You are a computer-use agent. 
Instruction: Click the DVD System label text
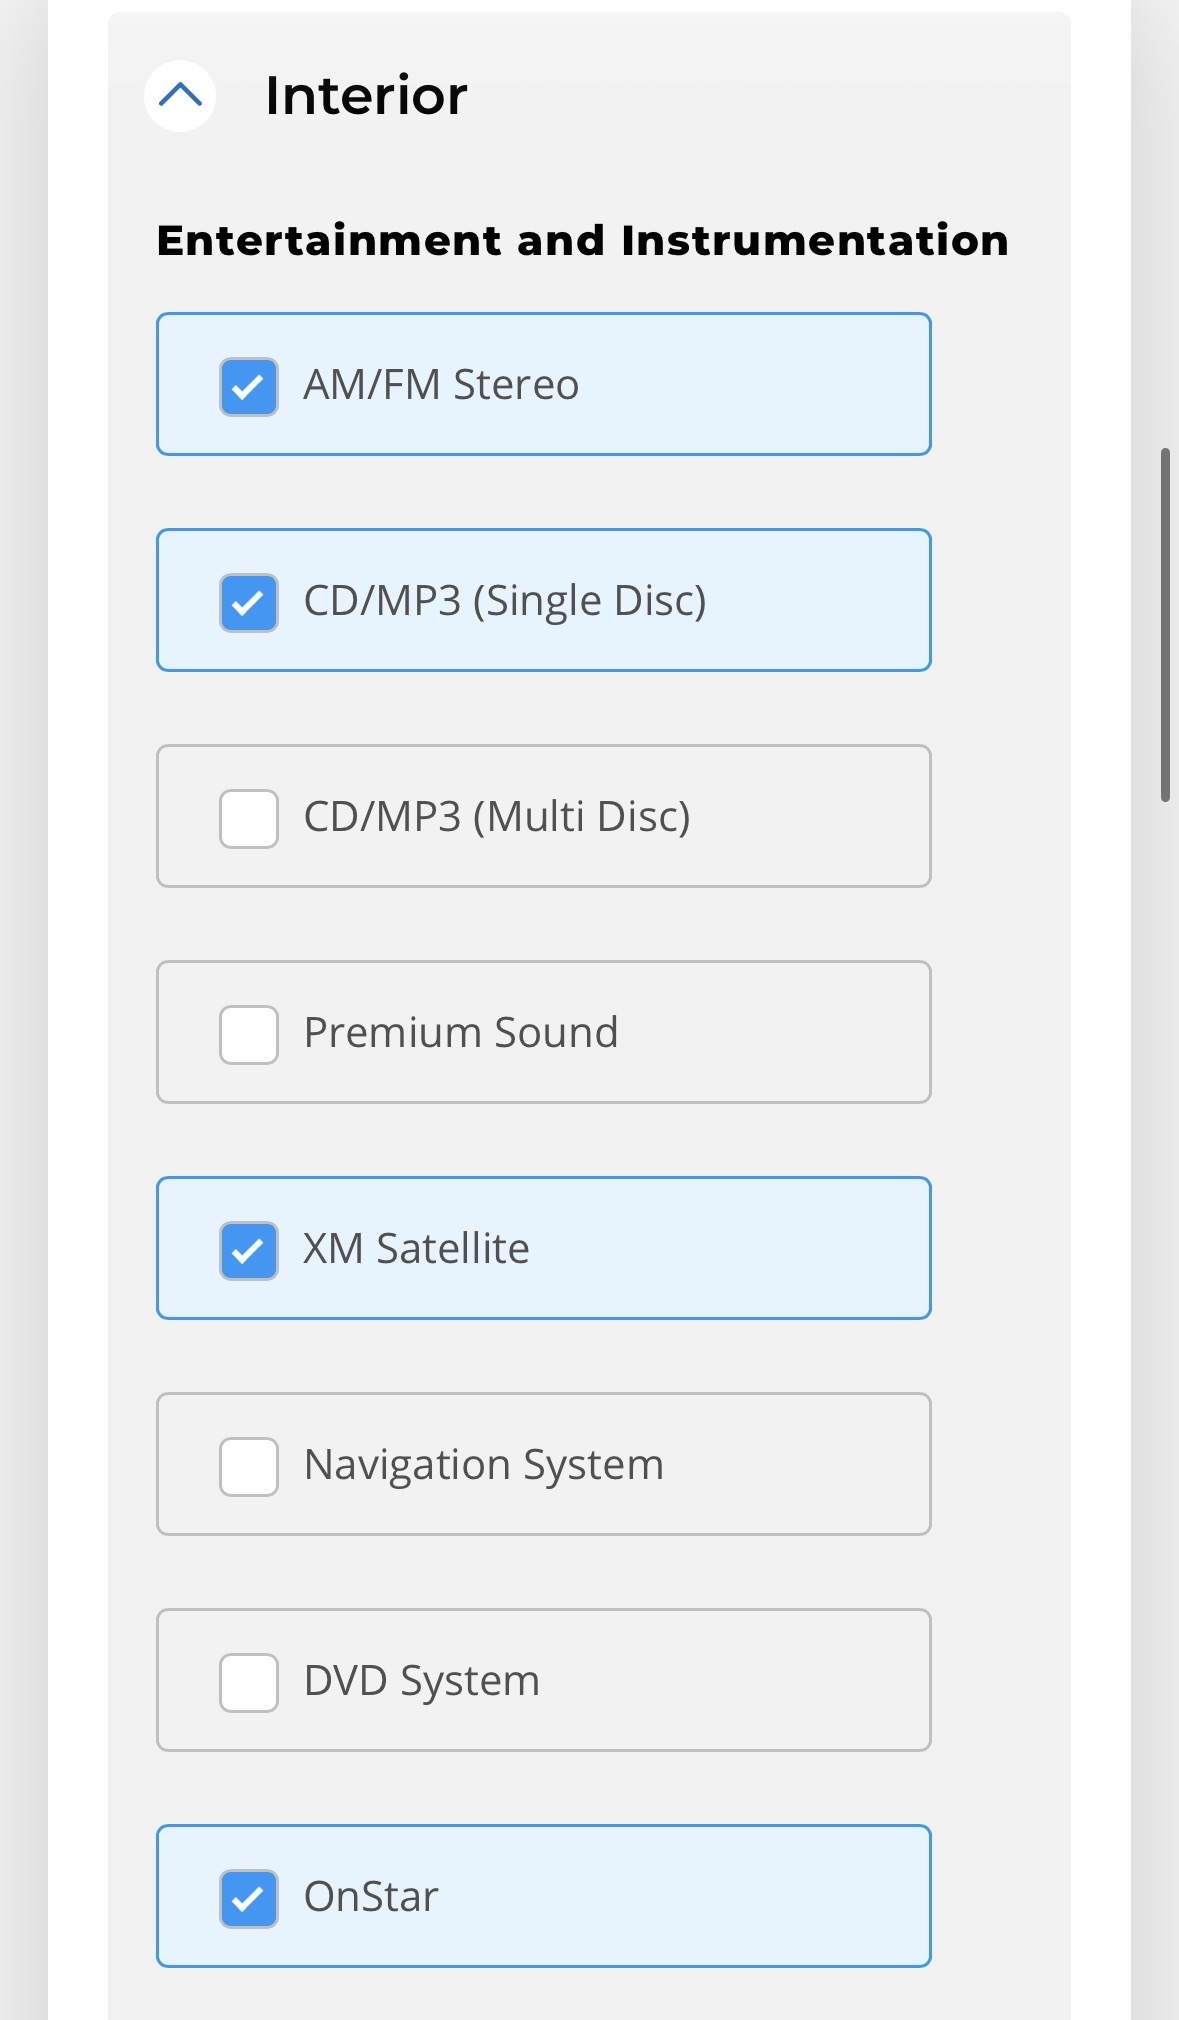tap(422, 1682)
